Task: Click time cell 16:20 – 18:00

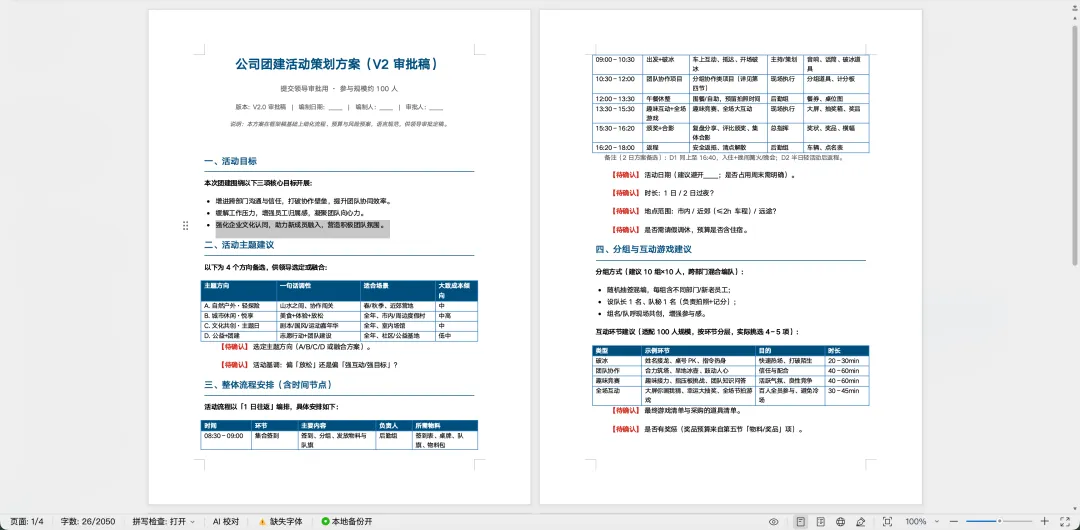Action: [x=618, y=147]
